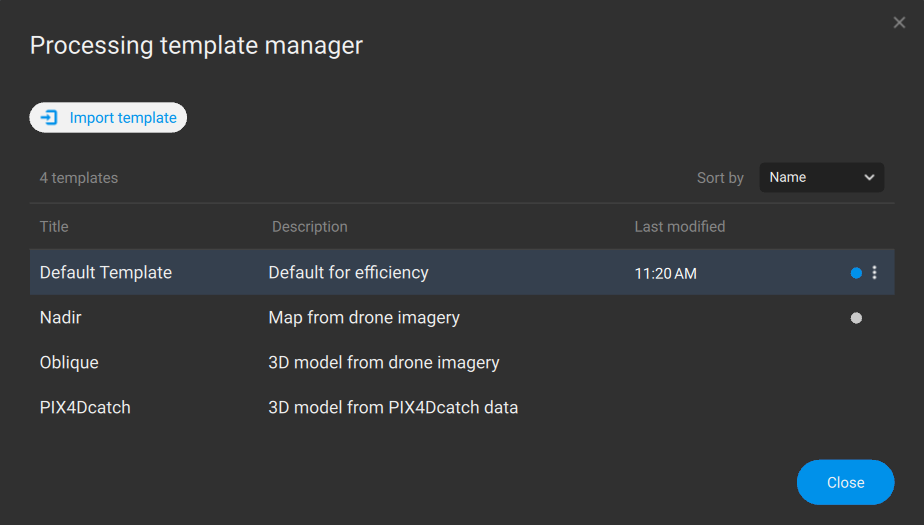Screen dimensions: 924x525
Task: Click the import arrow icon
Action: click(48, 118)
